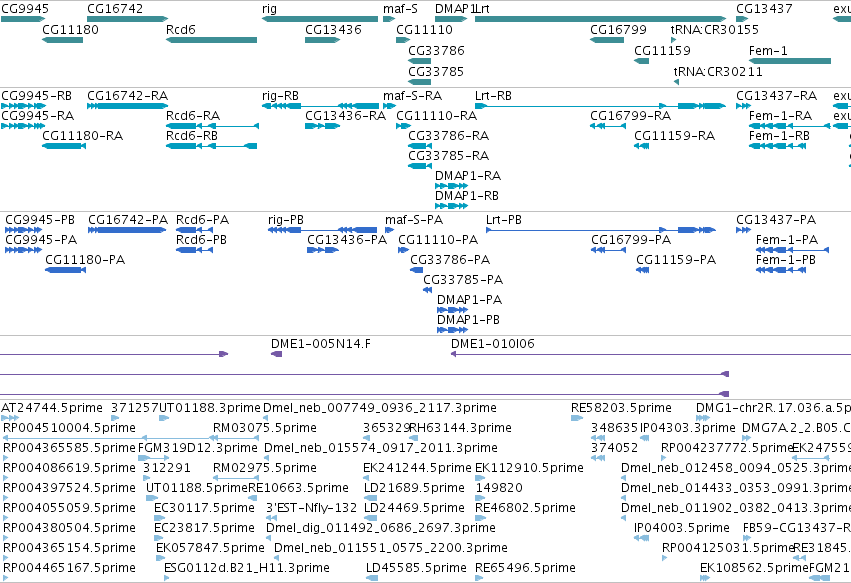851x583 pixels.
Task: Select the Rcd6-RA transcript label
Action: pyautogui.click(x=193, y=116)
